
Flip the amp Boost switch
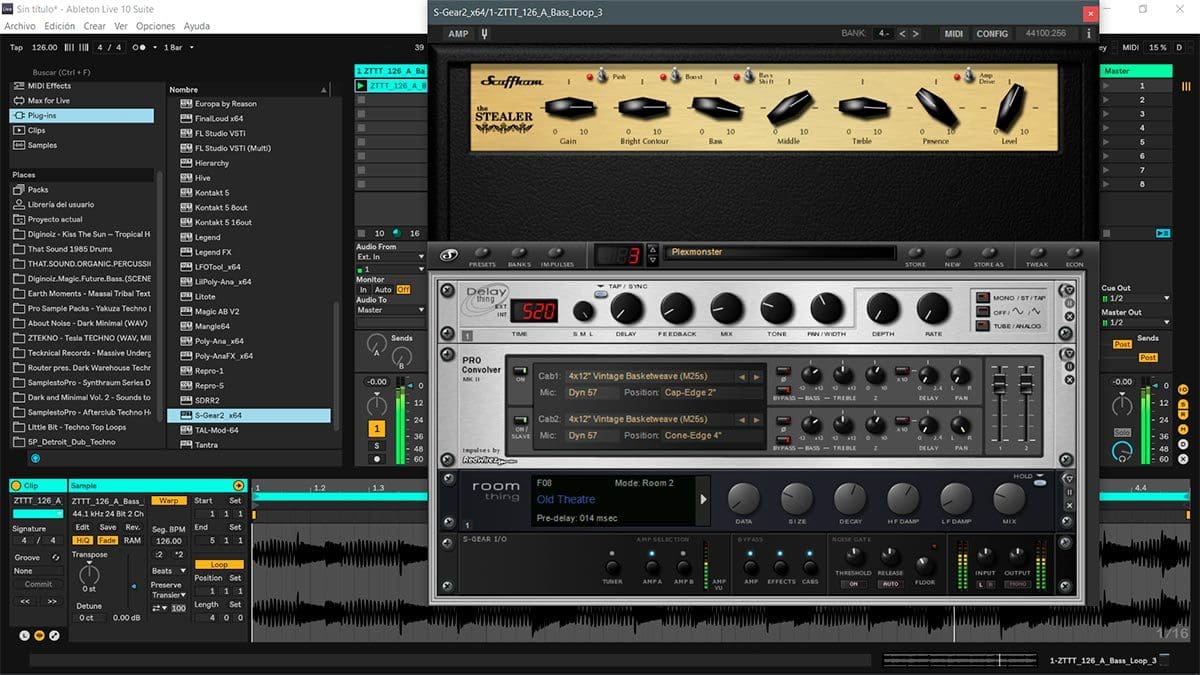click(676, 76)
